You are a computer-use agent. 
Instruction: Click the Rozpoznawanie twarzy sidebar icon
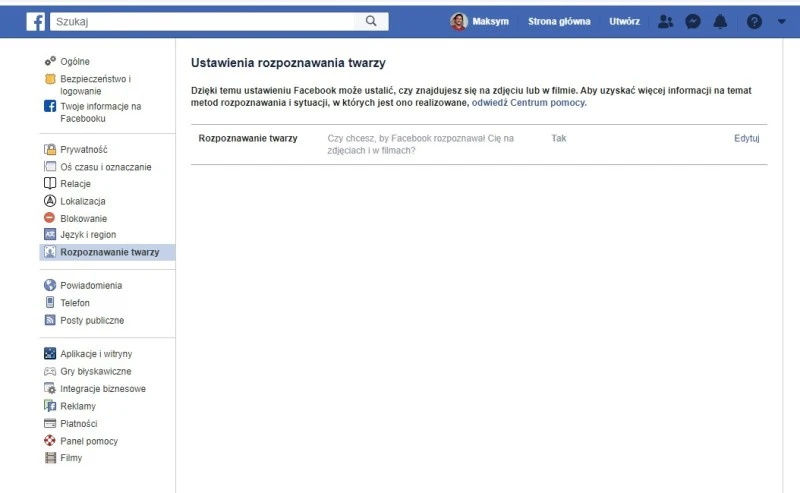pos(50,252)
